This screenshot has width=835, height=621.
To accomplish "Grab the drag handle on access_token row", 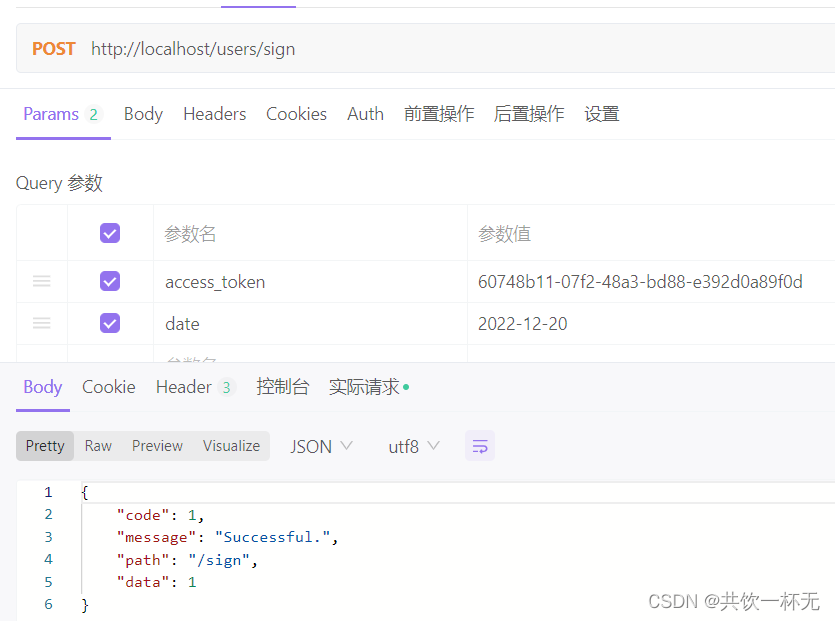I will click(x=41, y=281).
